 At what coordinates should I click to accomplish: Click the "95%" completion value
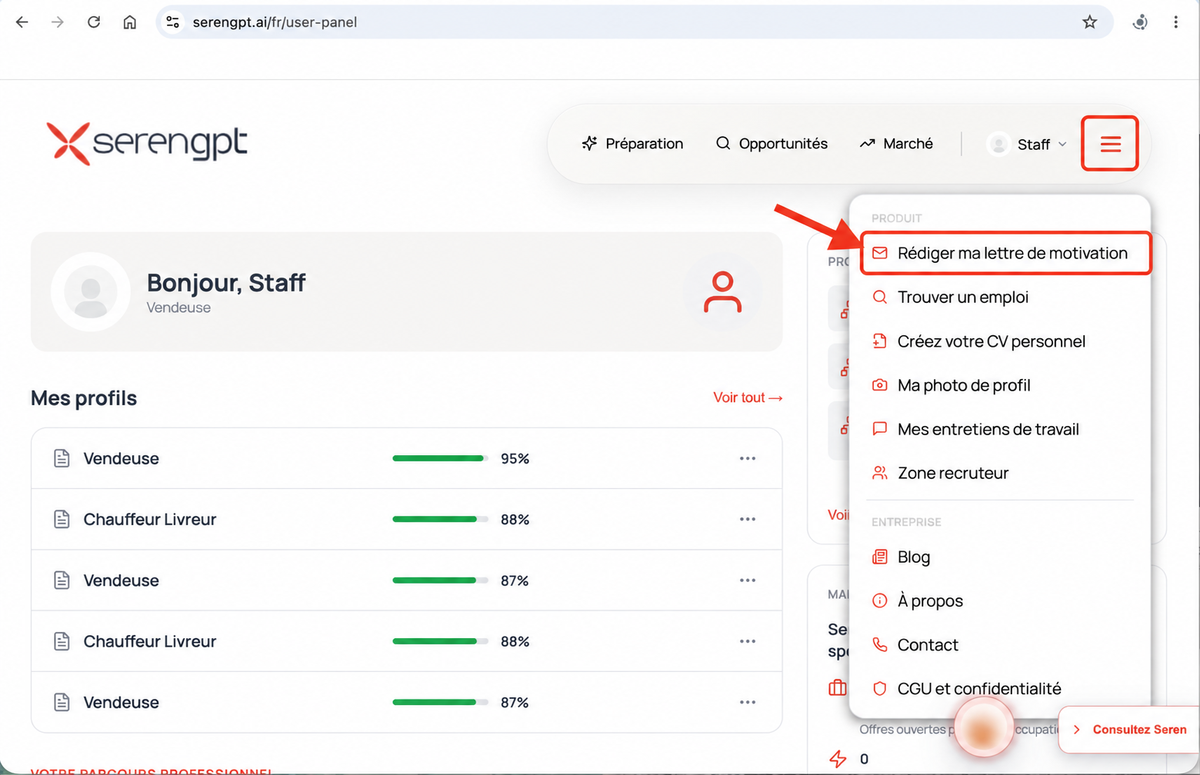pos(515,458)
